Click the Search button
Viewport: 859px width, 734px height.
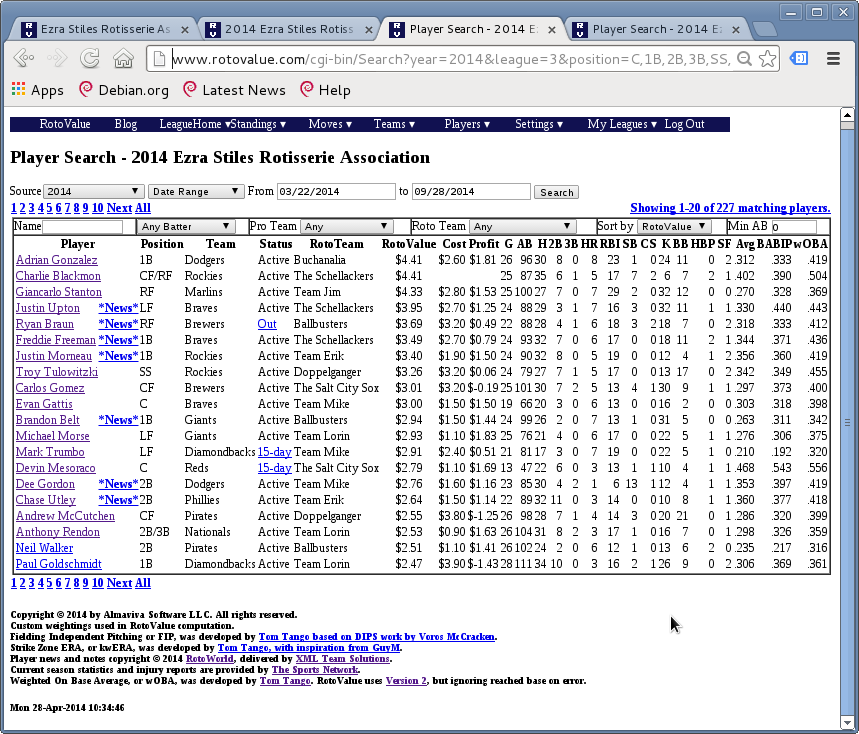point(556,192)
